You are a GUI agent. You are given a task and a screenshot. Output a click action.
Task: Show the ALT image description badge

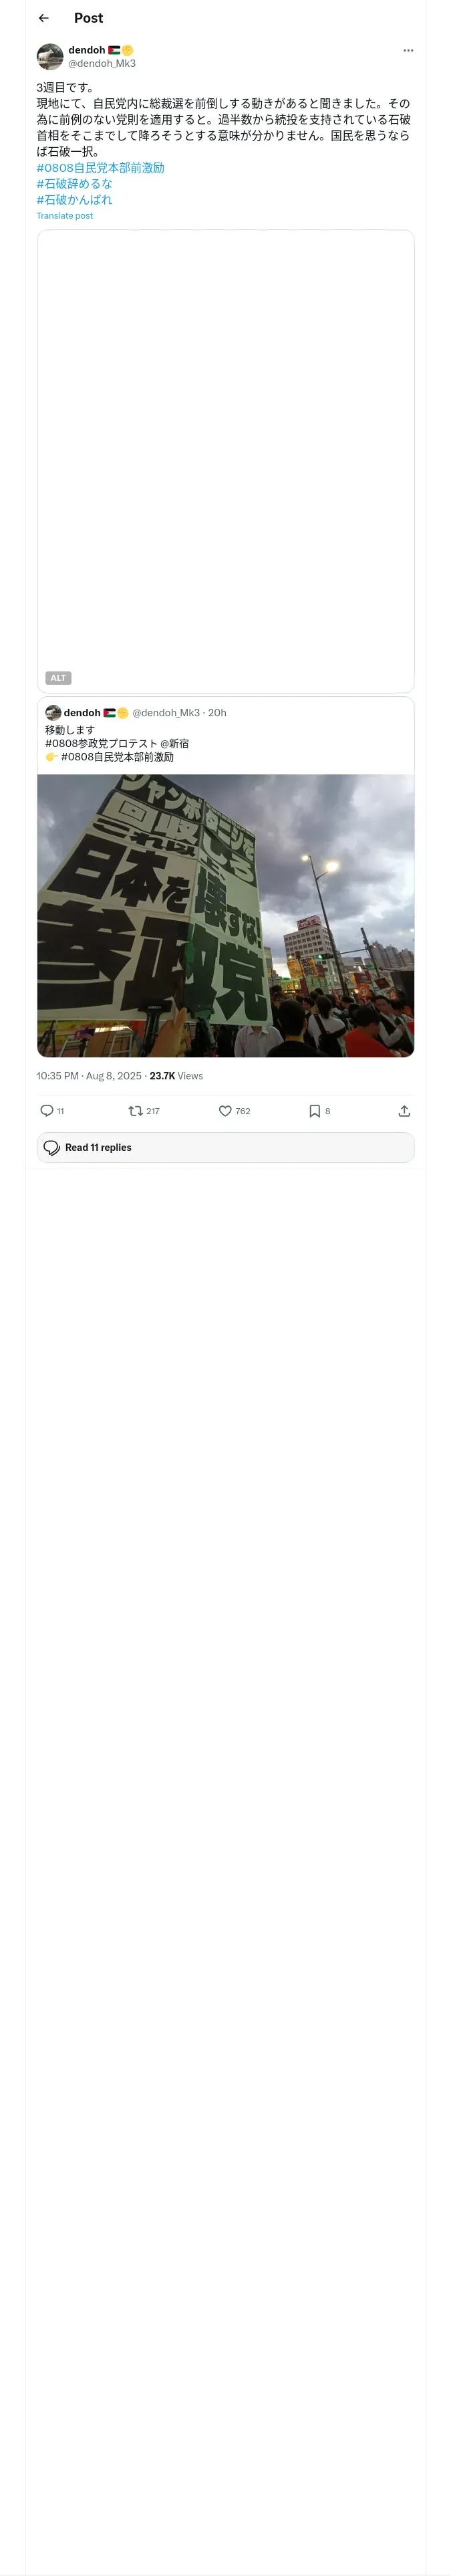point(58,678)
